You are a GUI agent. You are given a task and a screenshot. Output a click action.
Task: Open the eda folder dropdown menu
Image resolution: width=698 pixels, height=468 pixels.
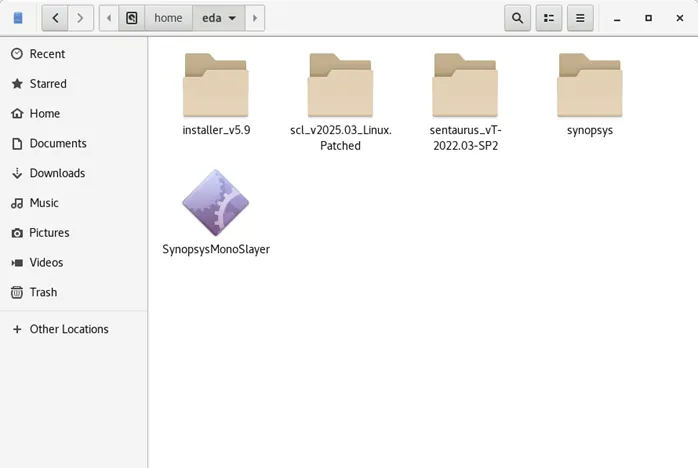[219, 18]
